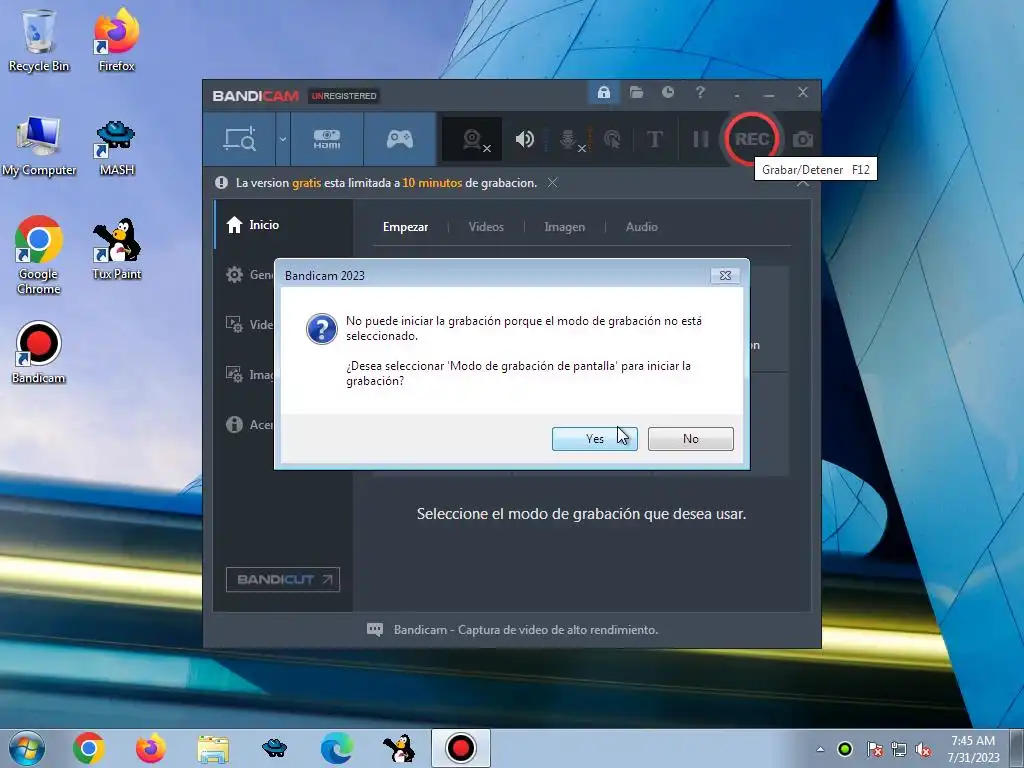Open output folder icon in title bar
1024x768 pixels.
(x=636, y=93)
